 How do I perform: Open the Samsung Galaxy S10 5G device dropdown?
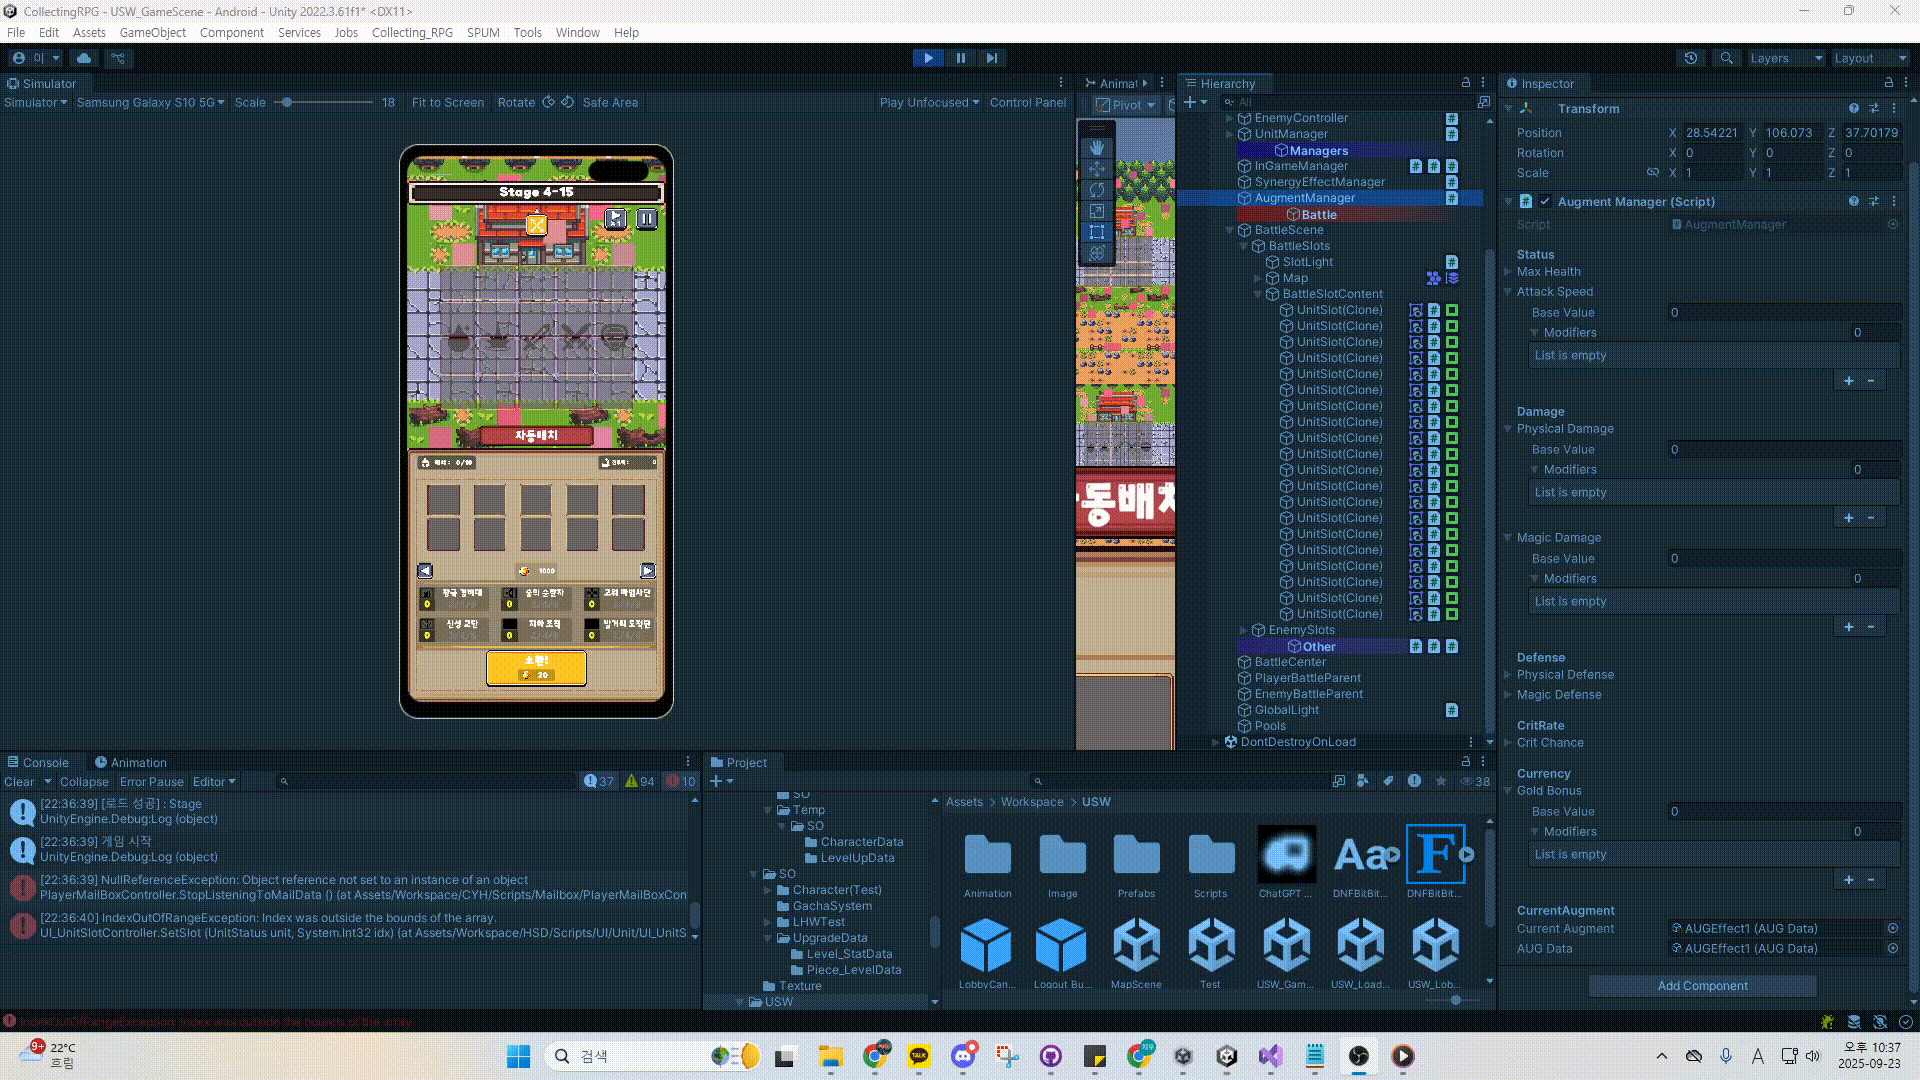click(150, 102)
